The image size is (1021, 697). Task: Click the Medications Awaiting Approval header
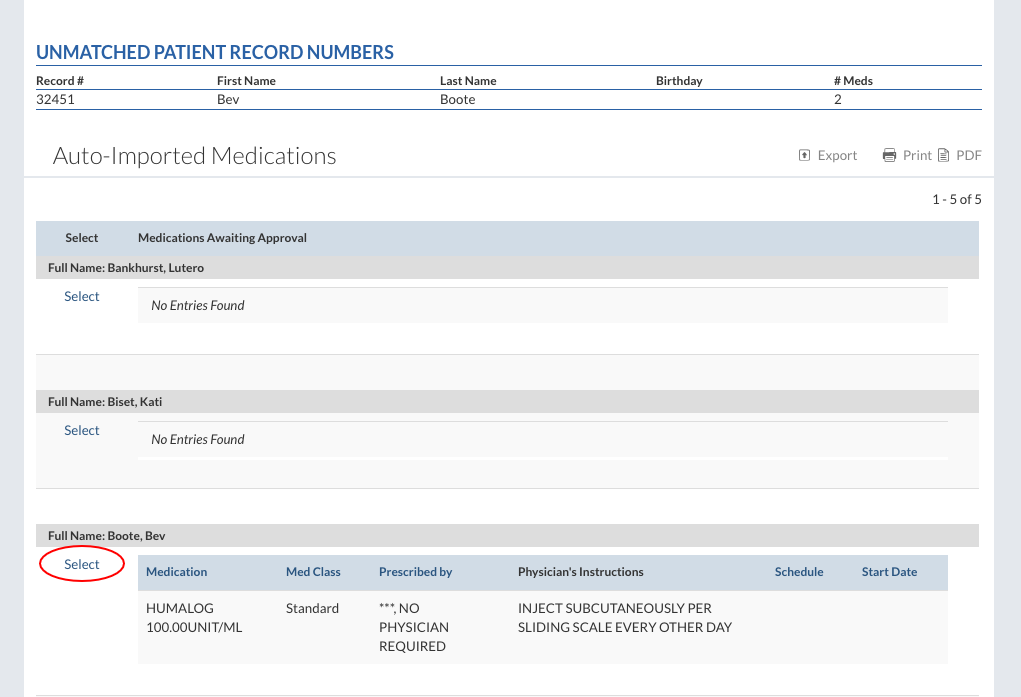222,238
